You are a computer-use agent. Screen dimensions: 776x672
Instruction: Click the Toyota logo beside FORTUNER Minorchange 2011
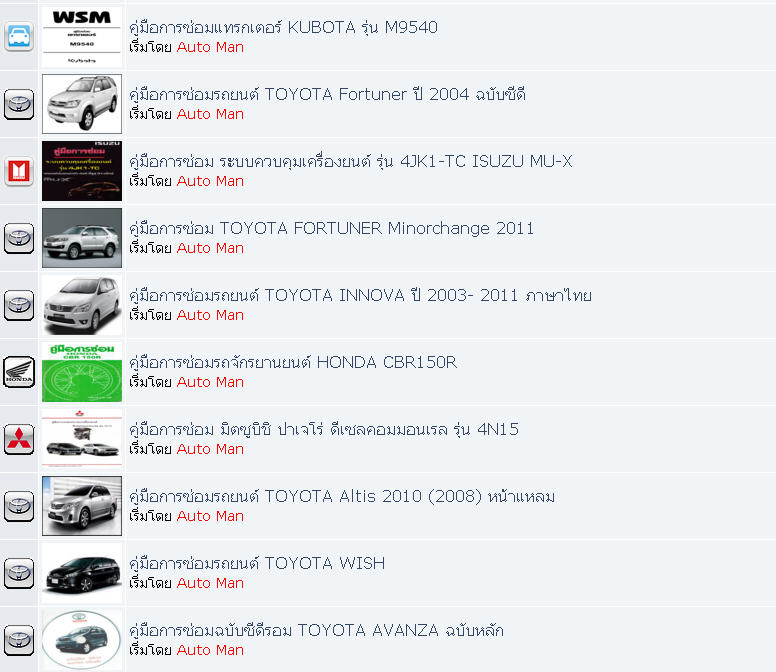pyautogui.click(x=19, y=238)
